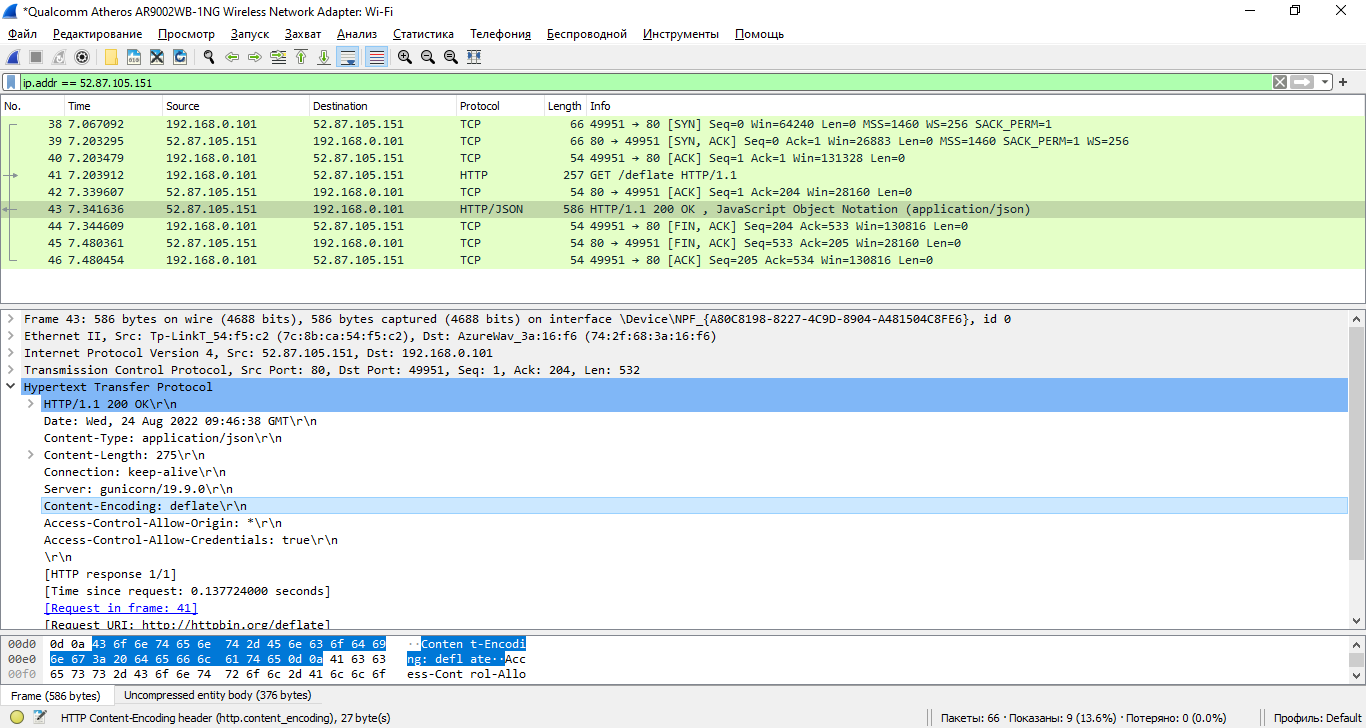
Task: Zoom in on packet text
Action: (x=405, y=57)
